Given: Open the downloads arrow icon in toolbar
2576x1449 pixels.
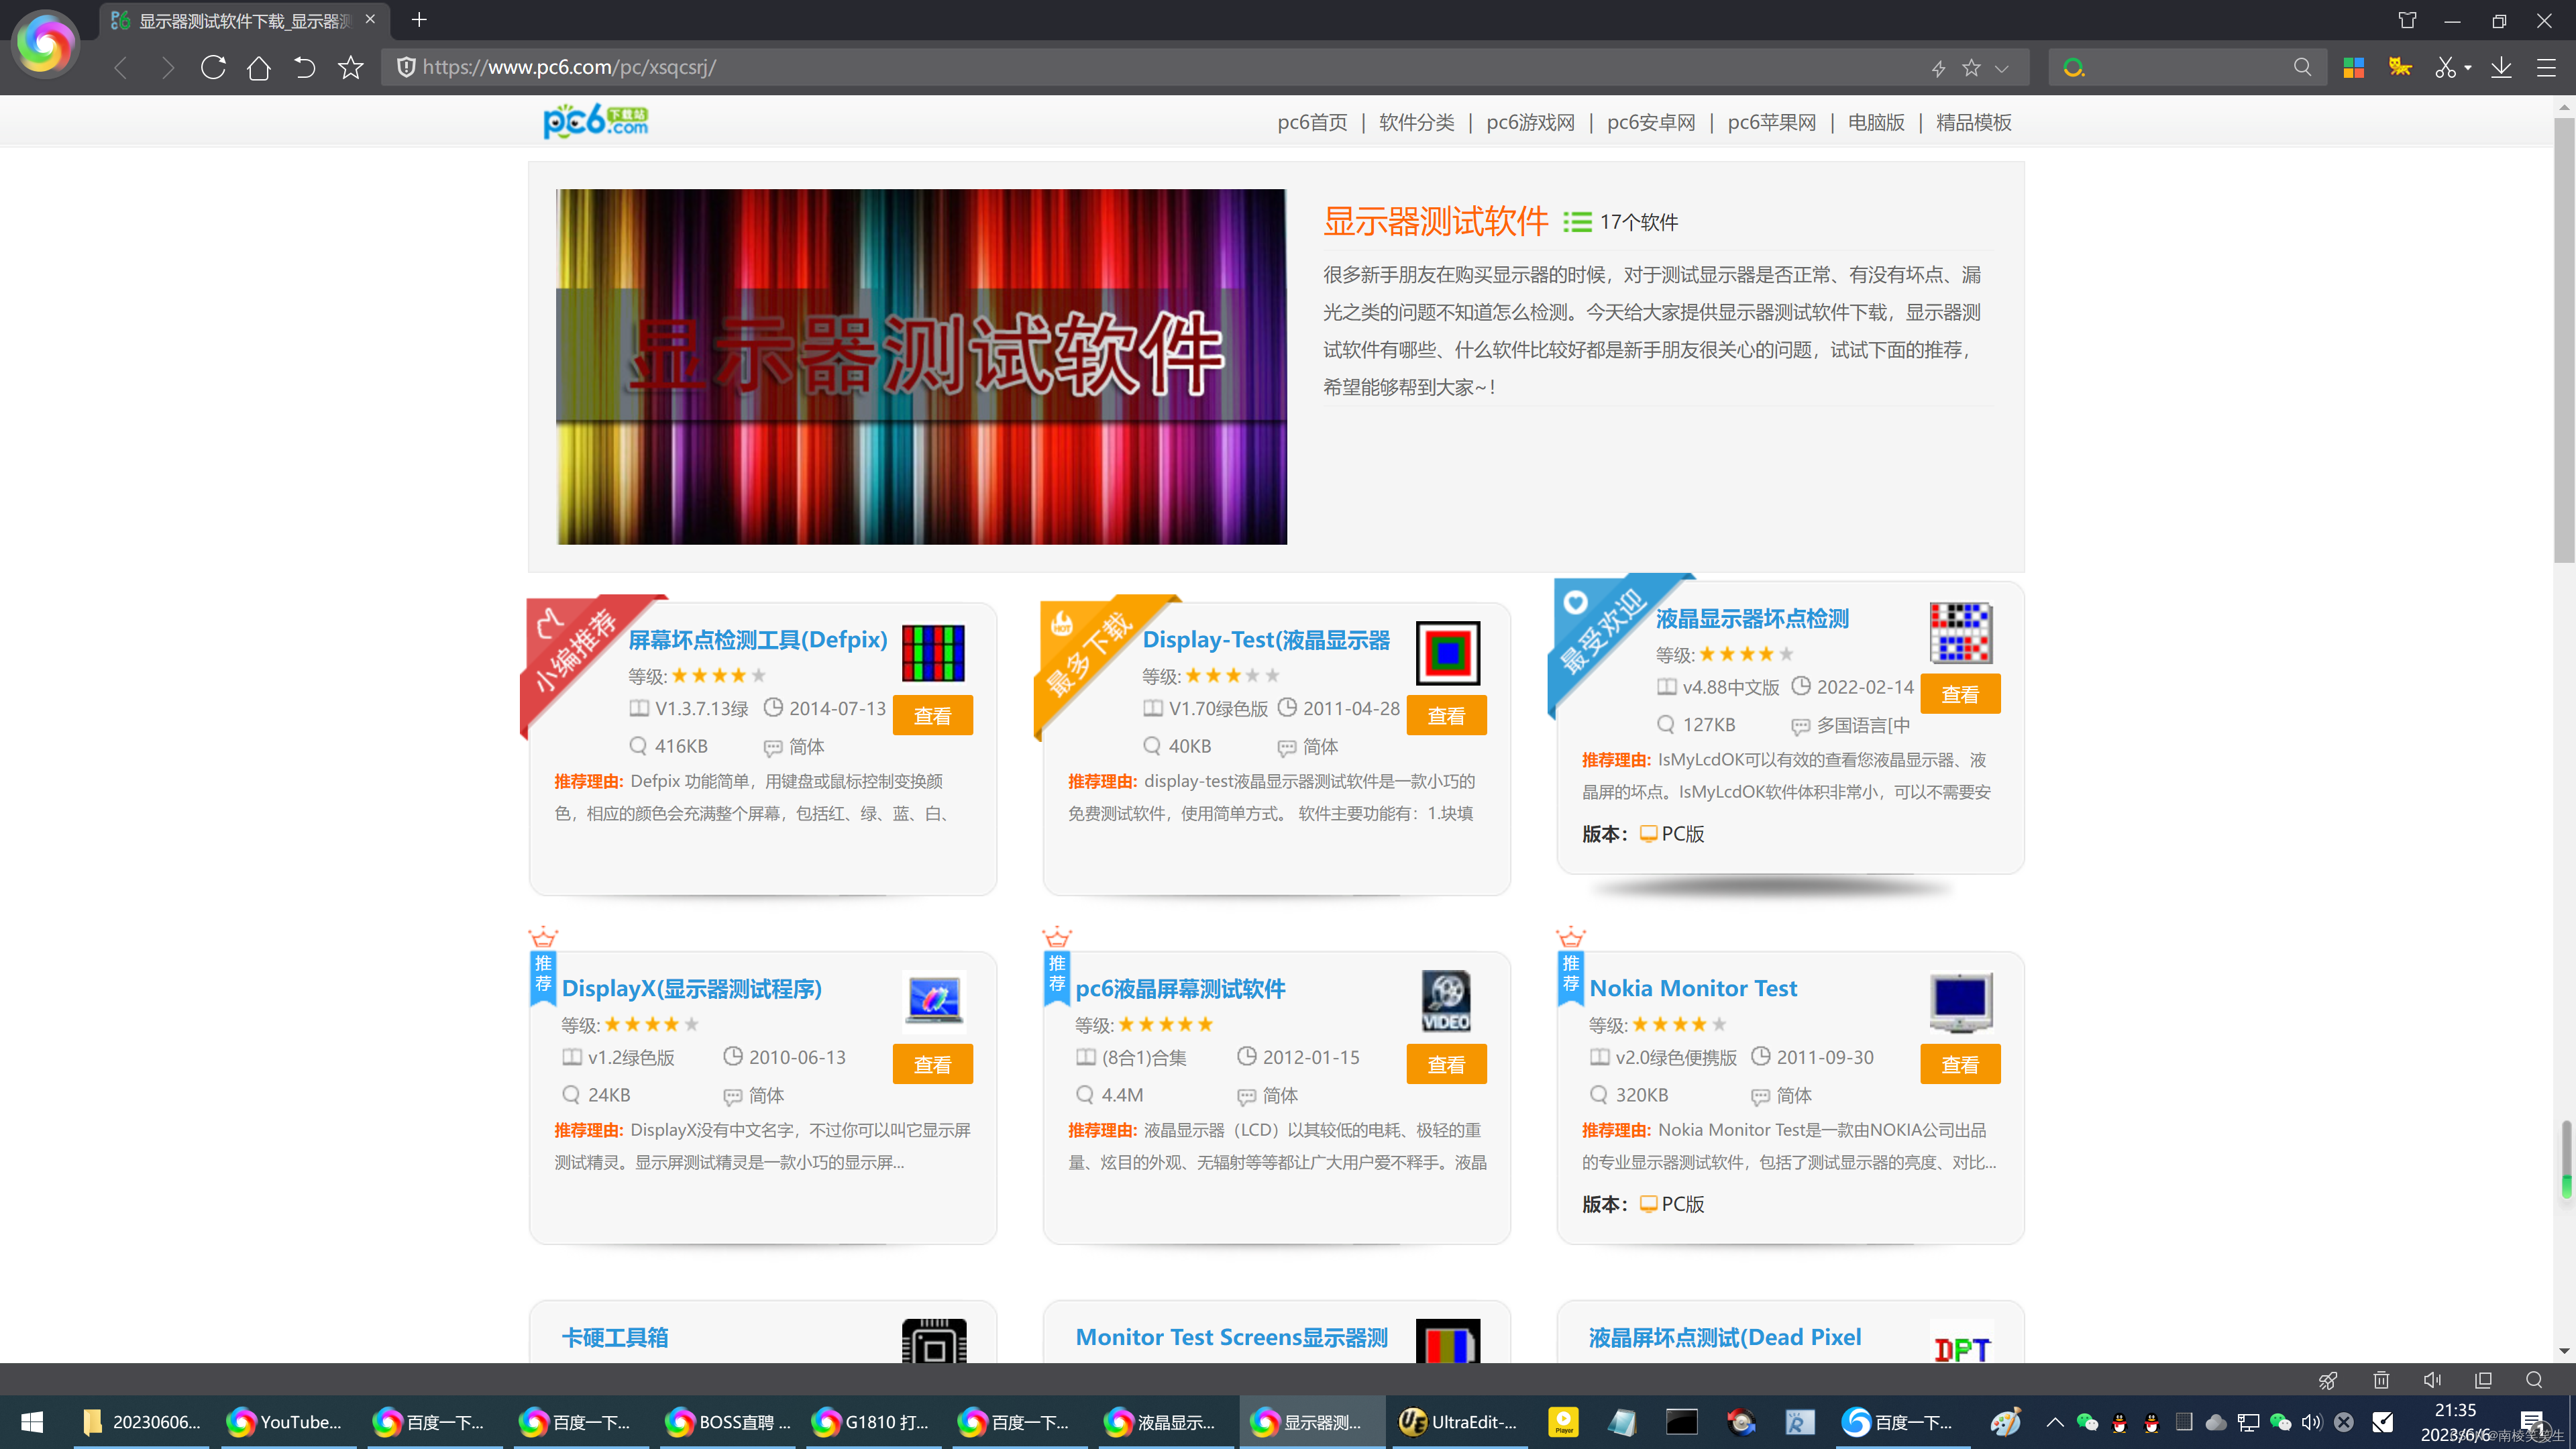Looking at the screenshot, I should pos(2501,68).
